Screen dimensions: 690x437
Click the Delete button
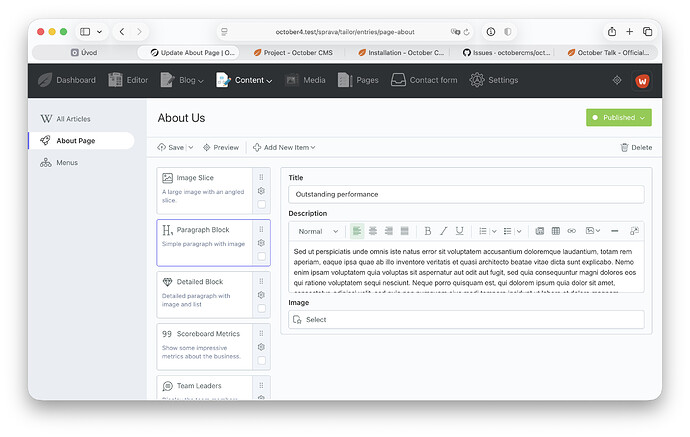pos(636,147)
